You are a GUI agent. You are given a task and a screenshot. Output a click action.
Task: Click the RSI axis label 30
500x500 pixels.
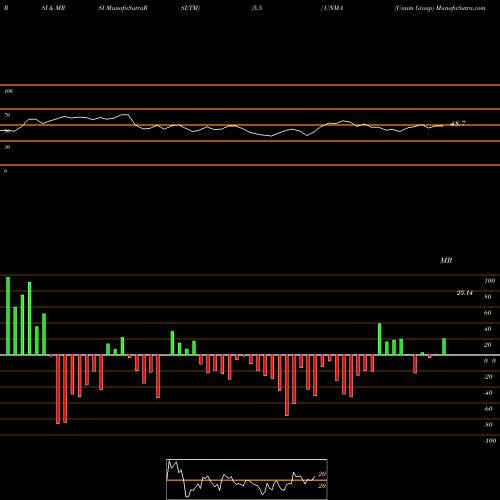pyautogui.click(x=7, y=147)
